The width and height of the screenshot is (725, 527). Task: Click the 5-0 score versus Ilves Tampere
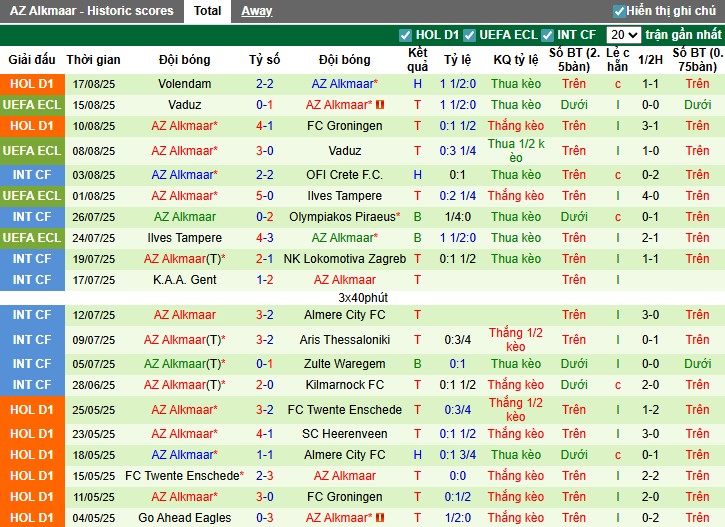264,196
